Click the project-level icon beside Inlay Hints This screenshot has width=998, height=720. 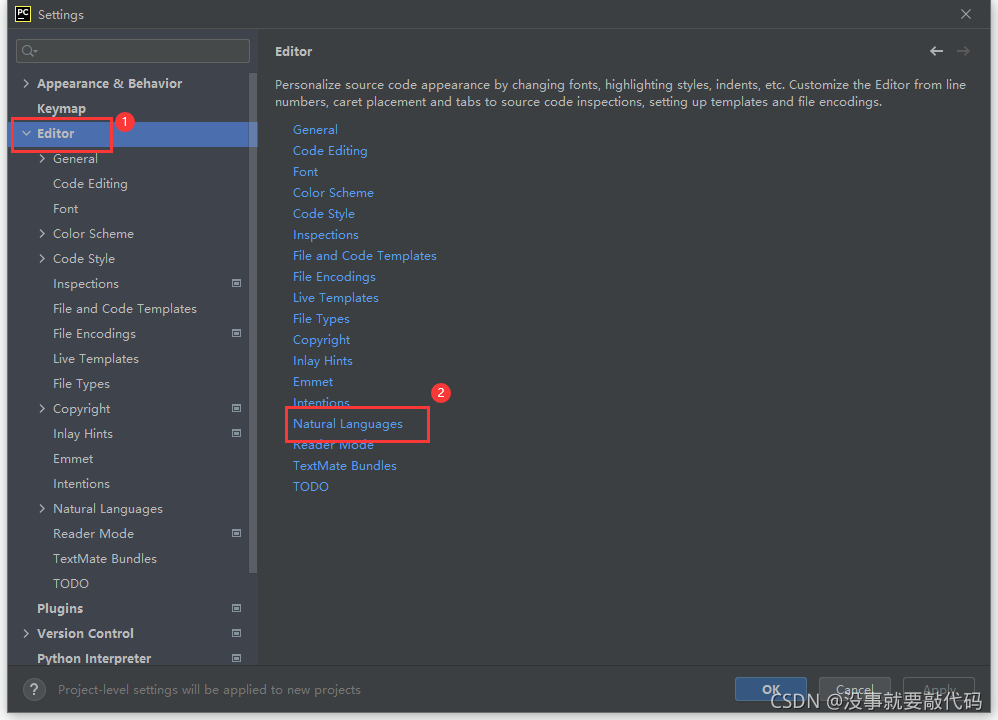236,433
